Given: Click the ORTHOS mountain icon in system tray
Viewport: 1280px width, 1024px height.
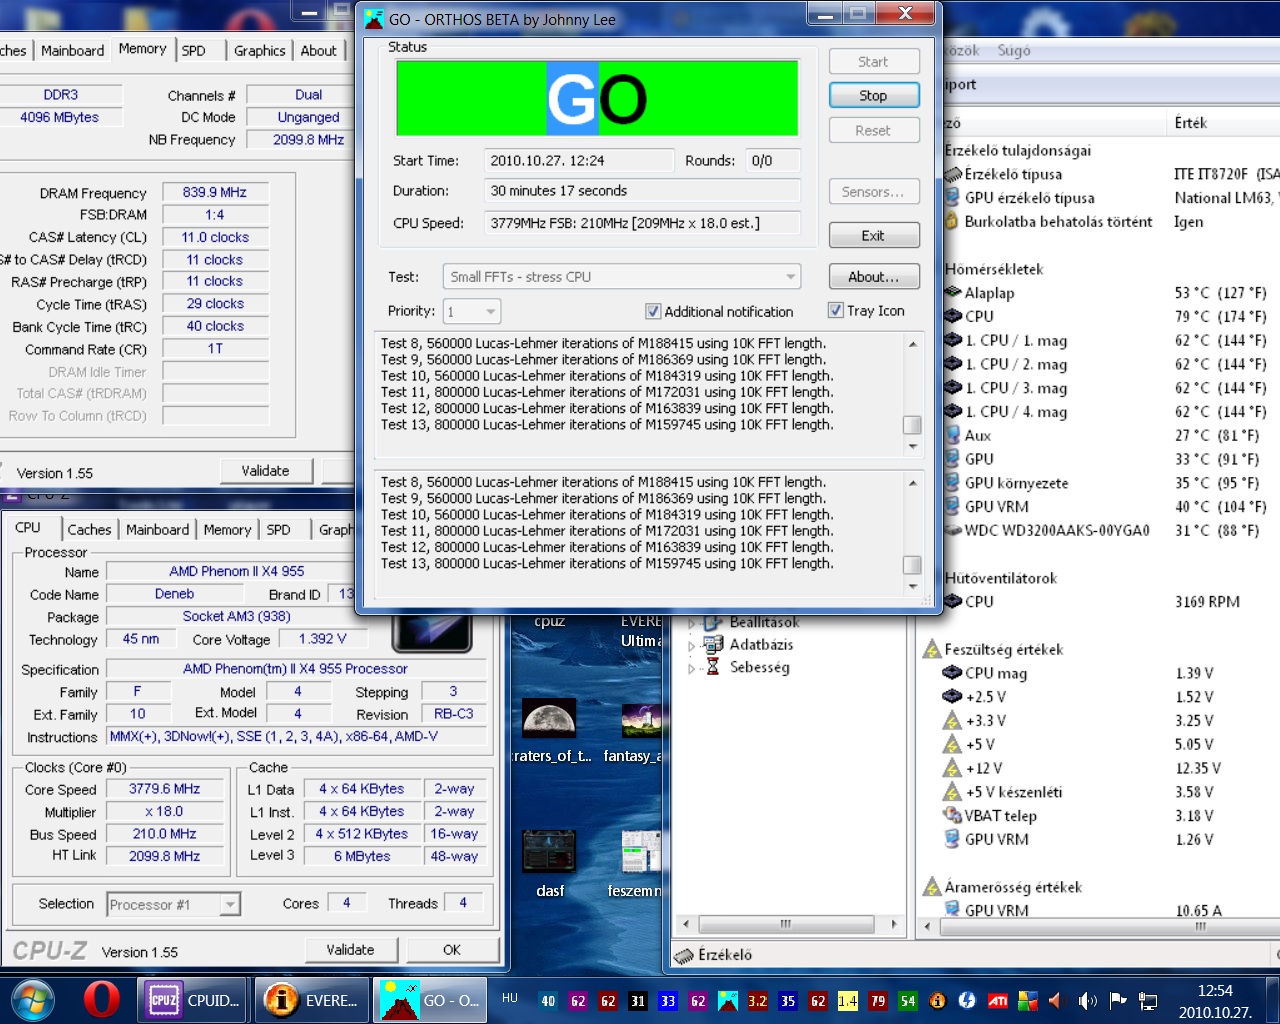Looking at the screenshot, I should click(x=728, y=1000).
